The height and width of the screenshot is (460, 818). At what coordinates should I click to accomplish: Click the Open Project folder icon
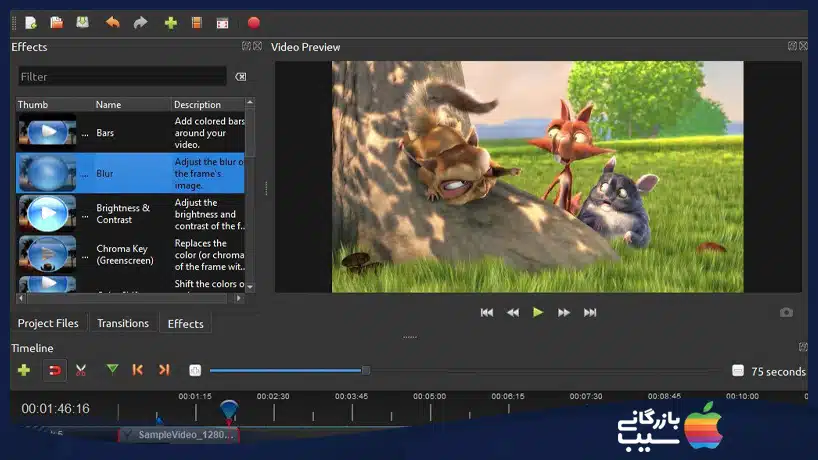56,22
